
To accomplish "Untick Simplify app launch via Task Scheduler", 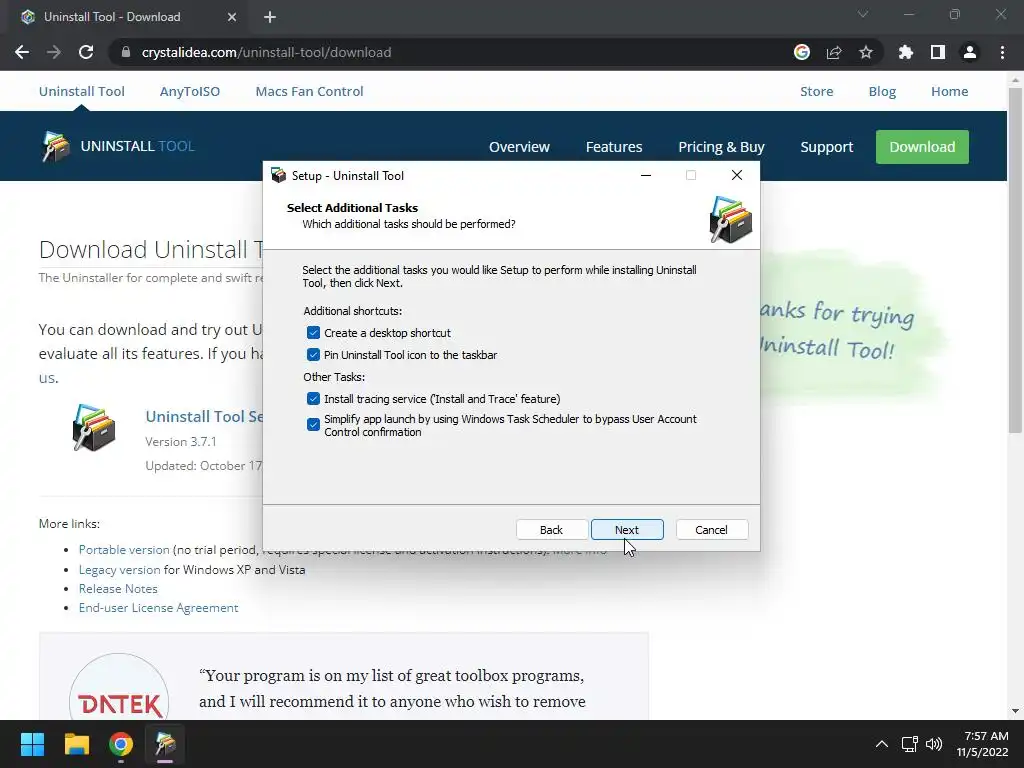I will pyautogui.click(x=313, y=424).
